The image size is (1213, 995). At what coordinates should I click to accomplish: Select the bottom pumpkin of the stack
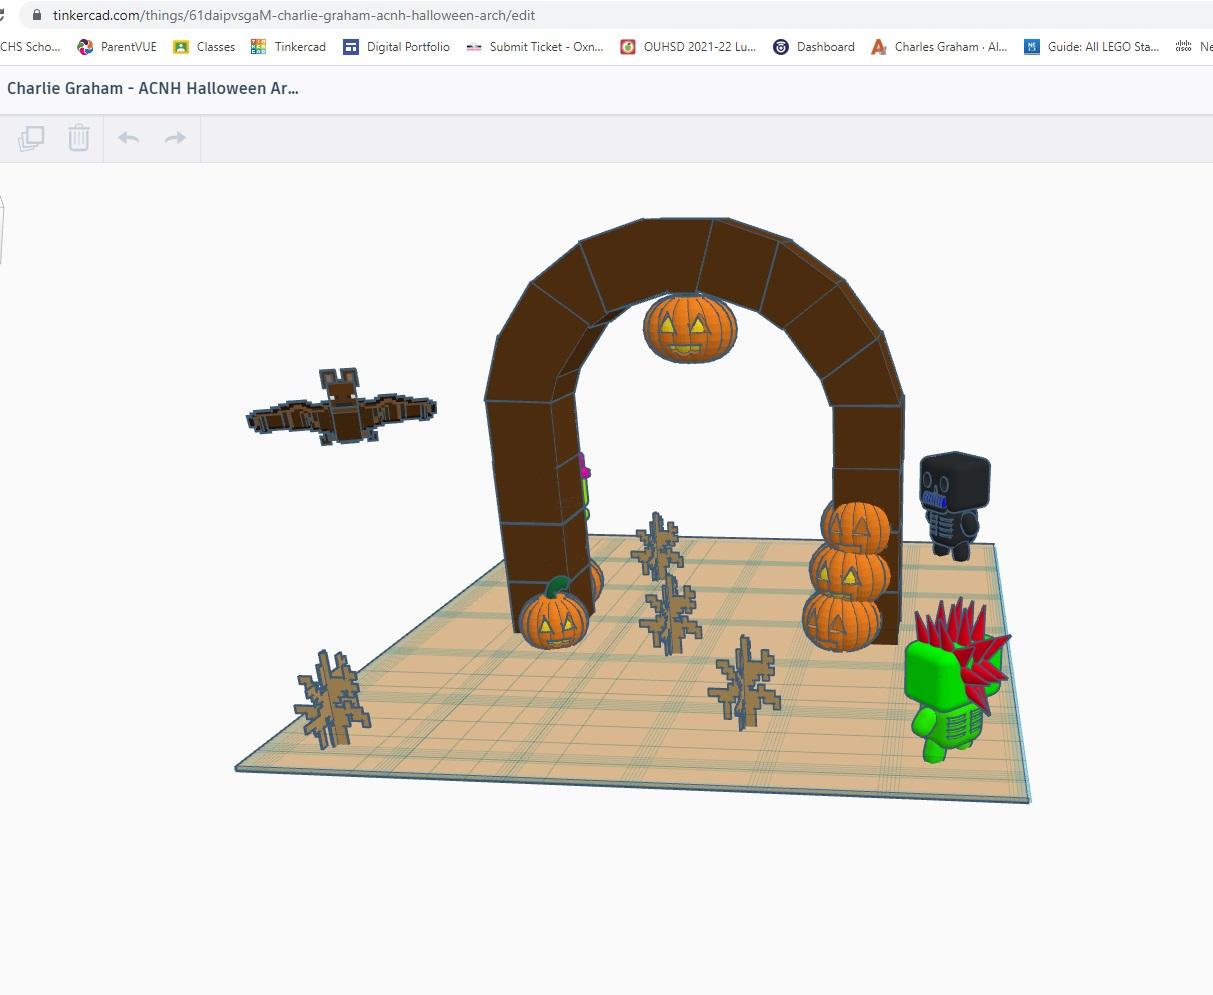pos(842,622)
